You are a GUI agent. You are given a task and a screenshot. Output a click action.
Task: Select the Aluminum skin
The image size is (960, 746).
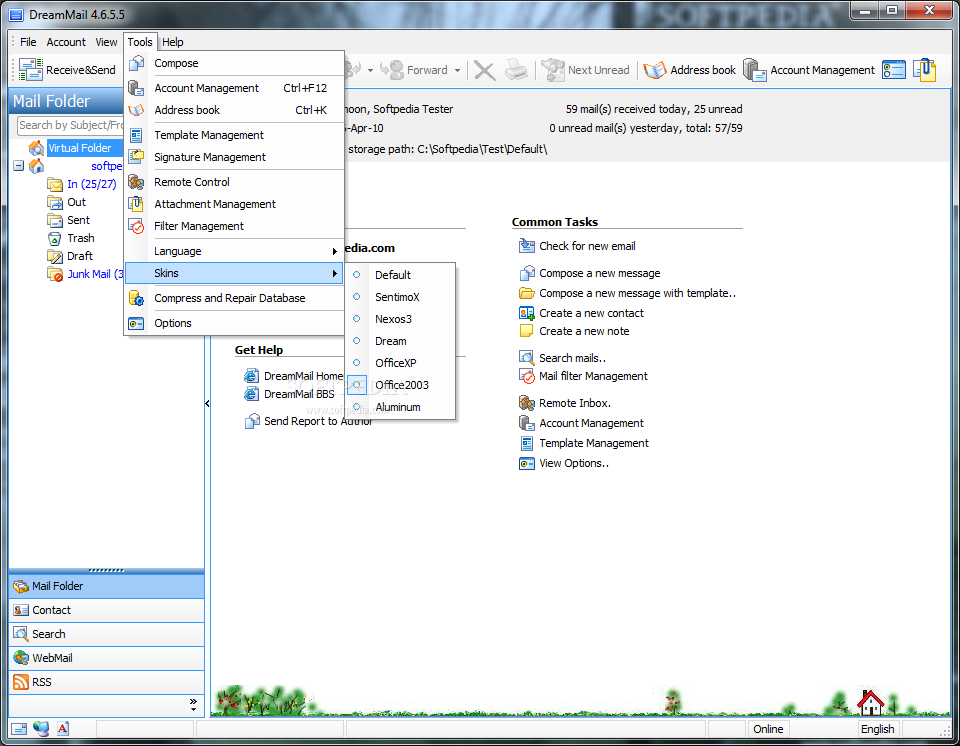tap(400, 407)
